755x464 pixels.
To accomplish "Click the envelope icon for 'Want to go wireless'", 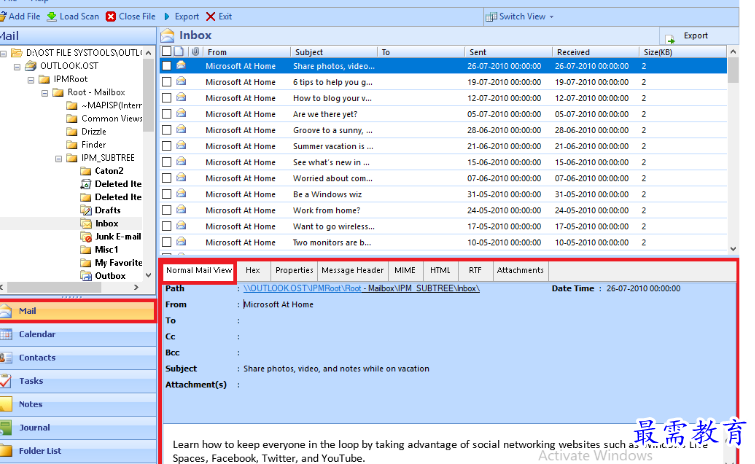I will [181, 225].
